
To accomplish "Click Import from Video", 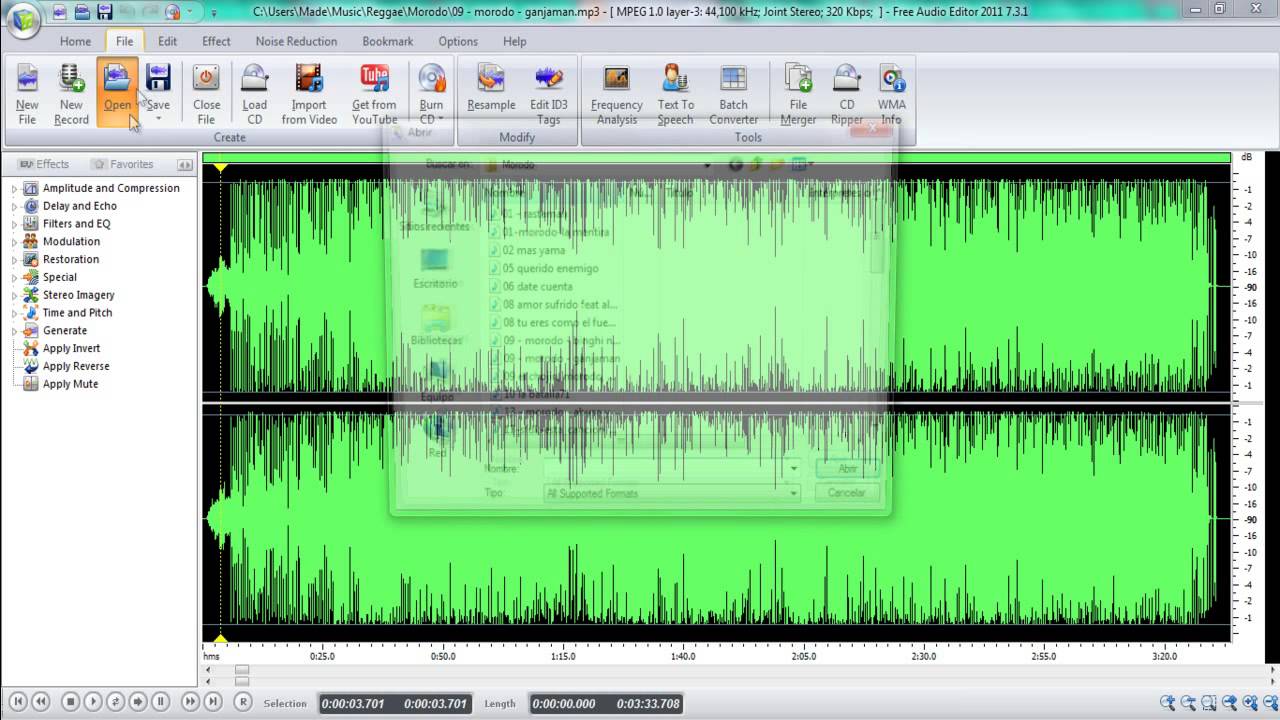I will pos(309,95).
